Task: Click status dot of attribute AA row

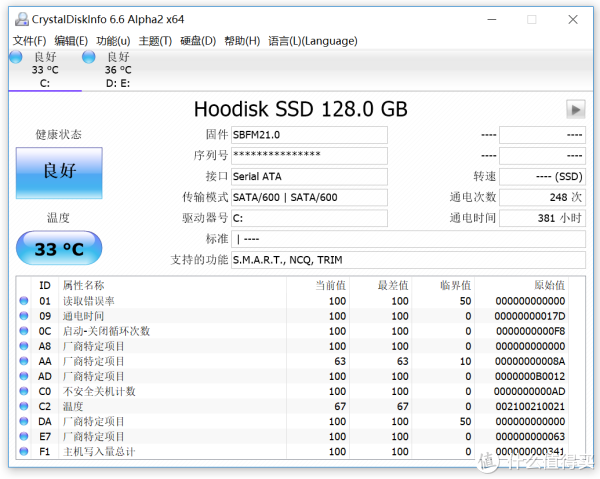Action: click(24, 361)
